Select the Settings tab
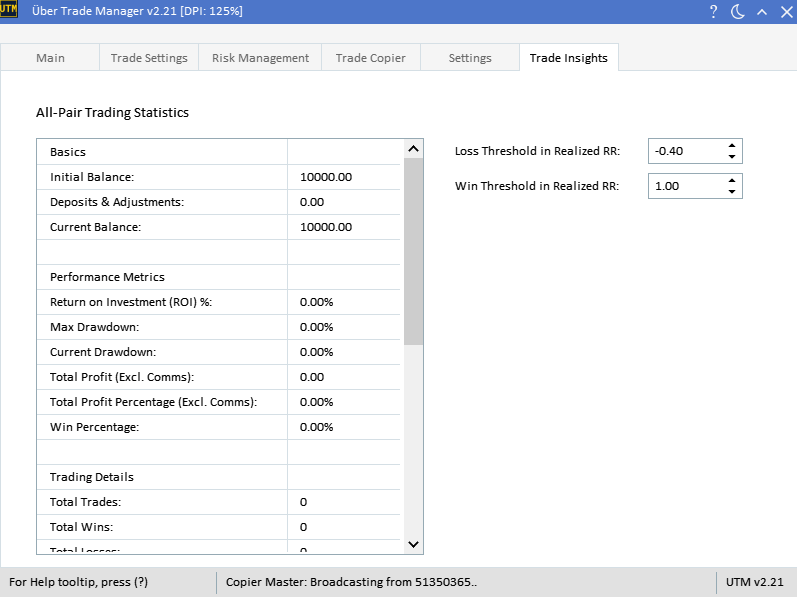The height and width of the screenshot is (597, 797). pyautogui.click(x=469, y=58)
